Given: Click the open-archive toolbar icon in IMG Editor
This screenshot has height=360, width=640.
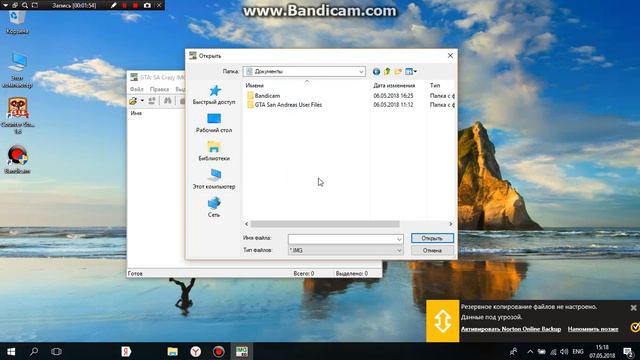Looking at the screenshot, I should click(133, 101).
